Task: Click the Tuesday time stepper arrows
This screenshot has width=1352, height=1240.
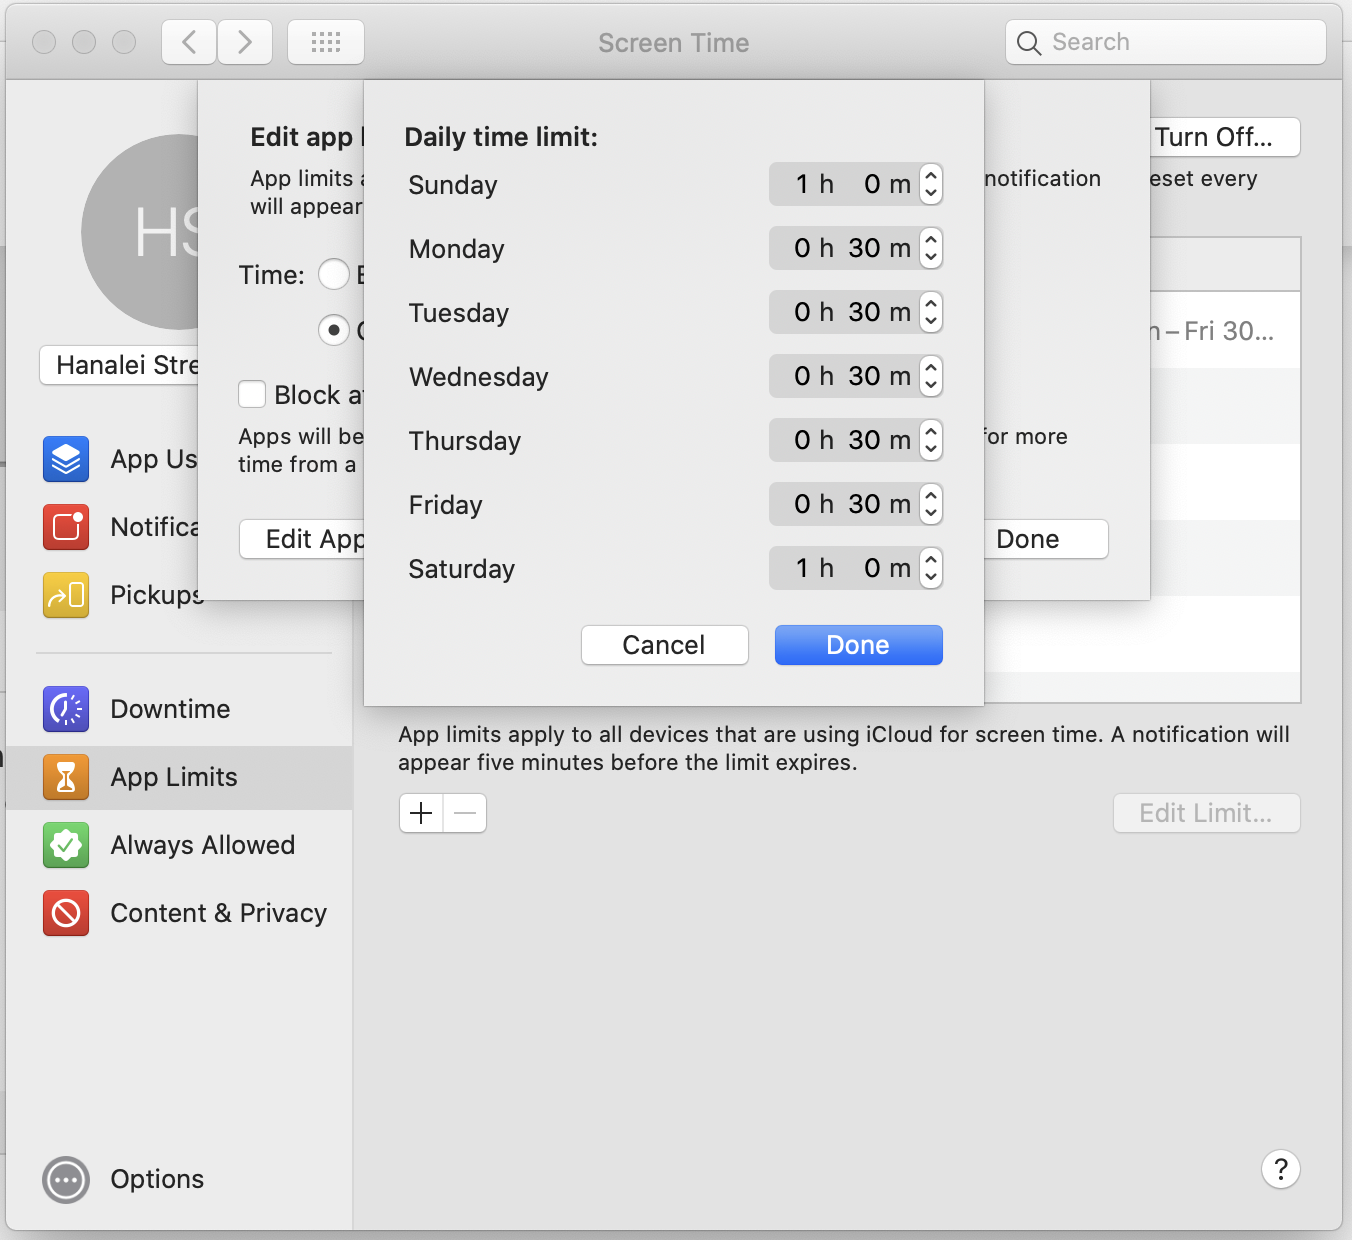Action: pos(931,312)
